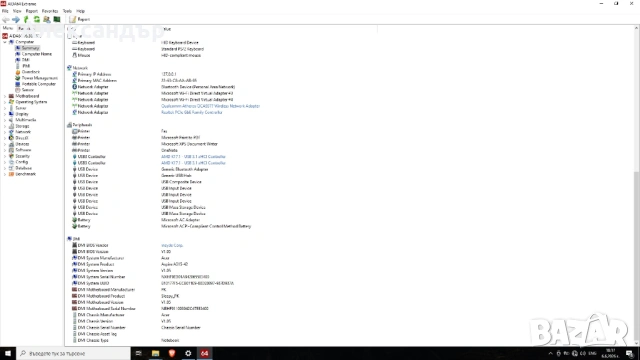Select the Security tree item
Viewport: 640px width, 360px height.
[x=22, y=156]
